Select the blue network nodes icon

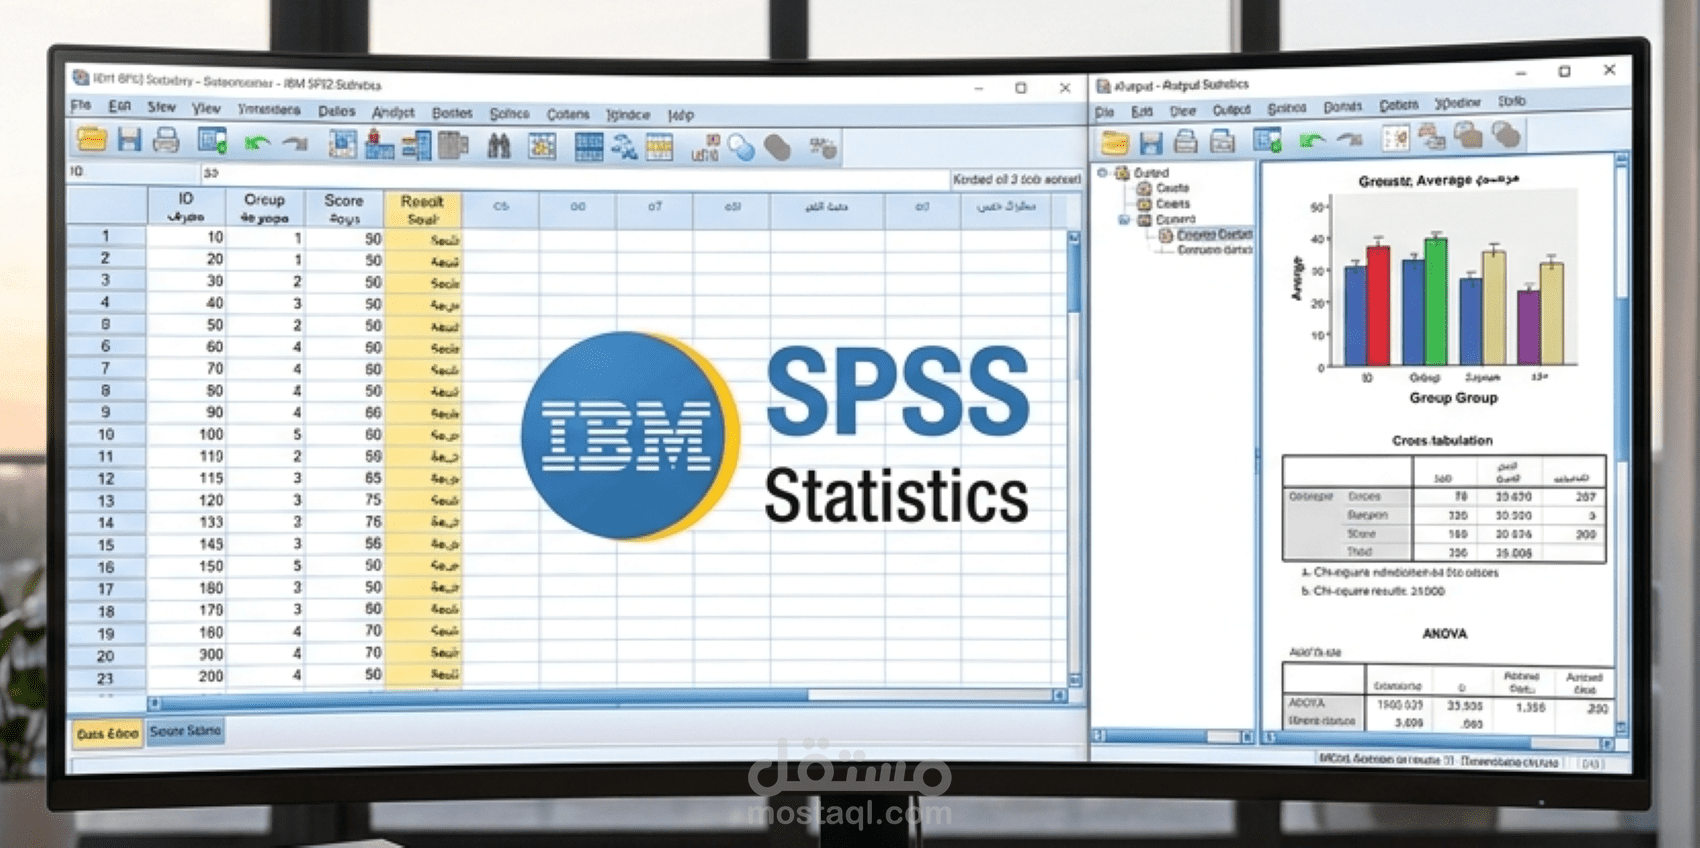pos(625,148)
